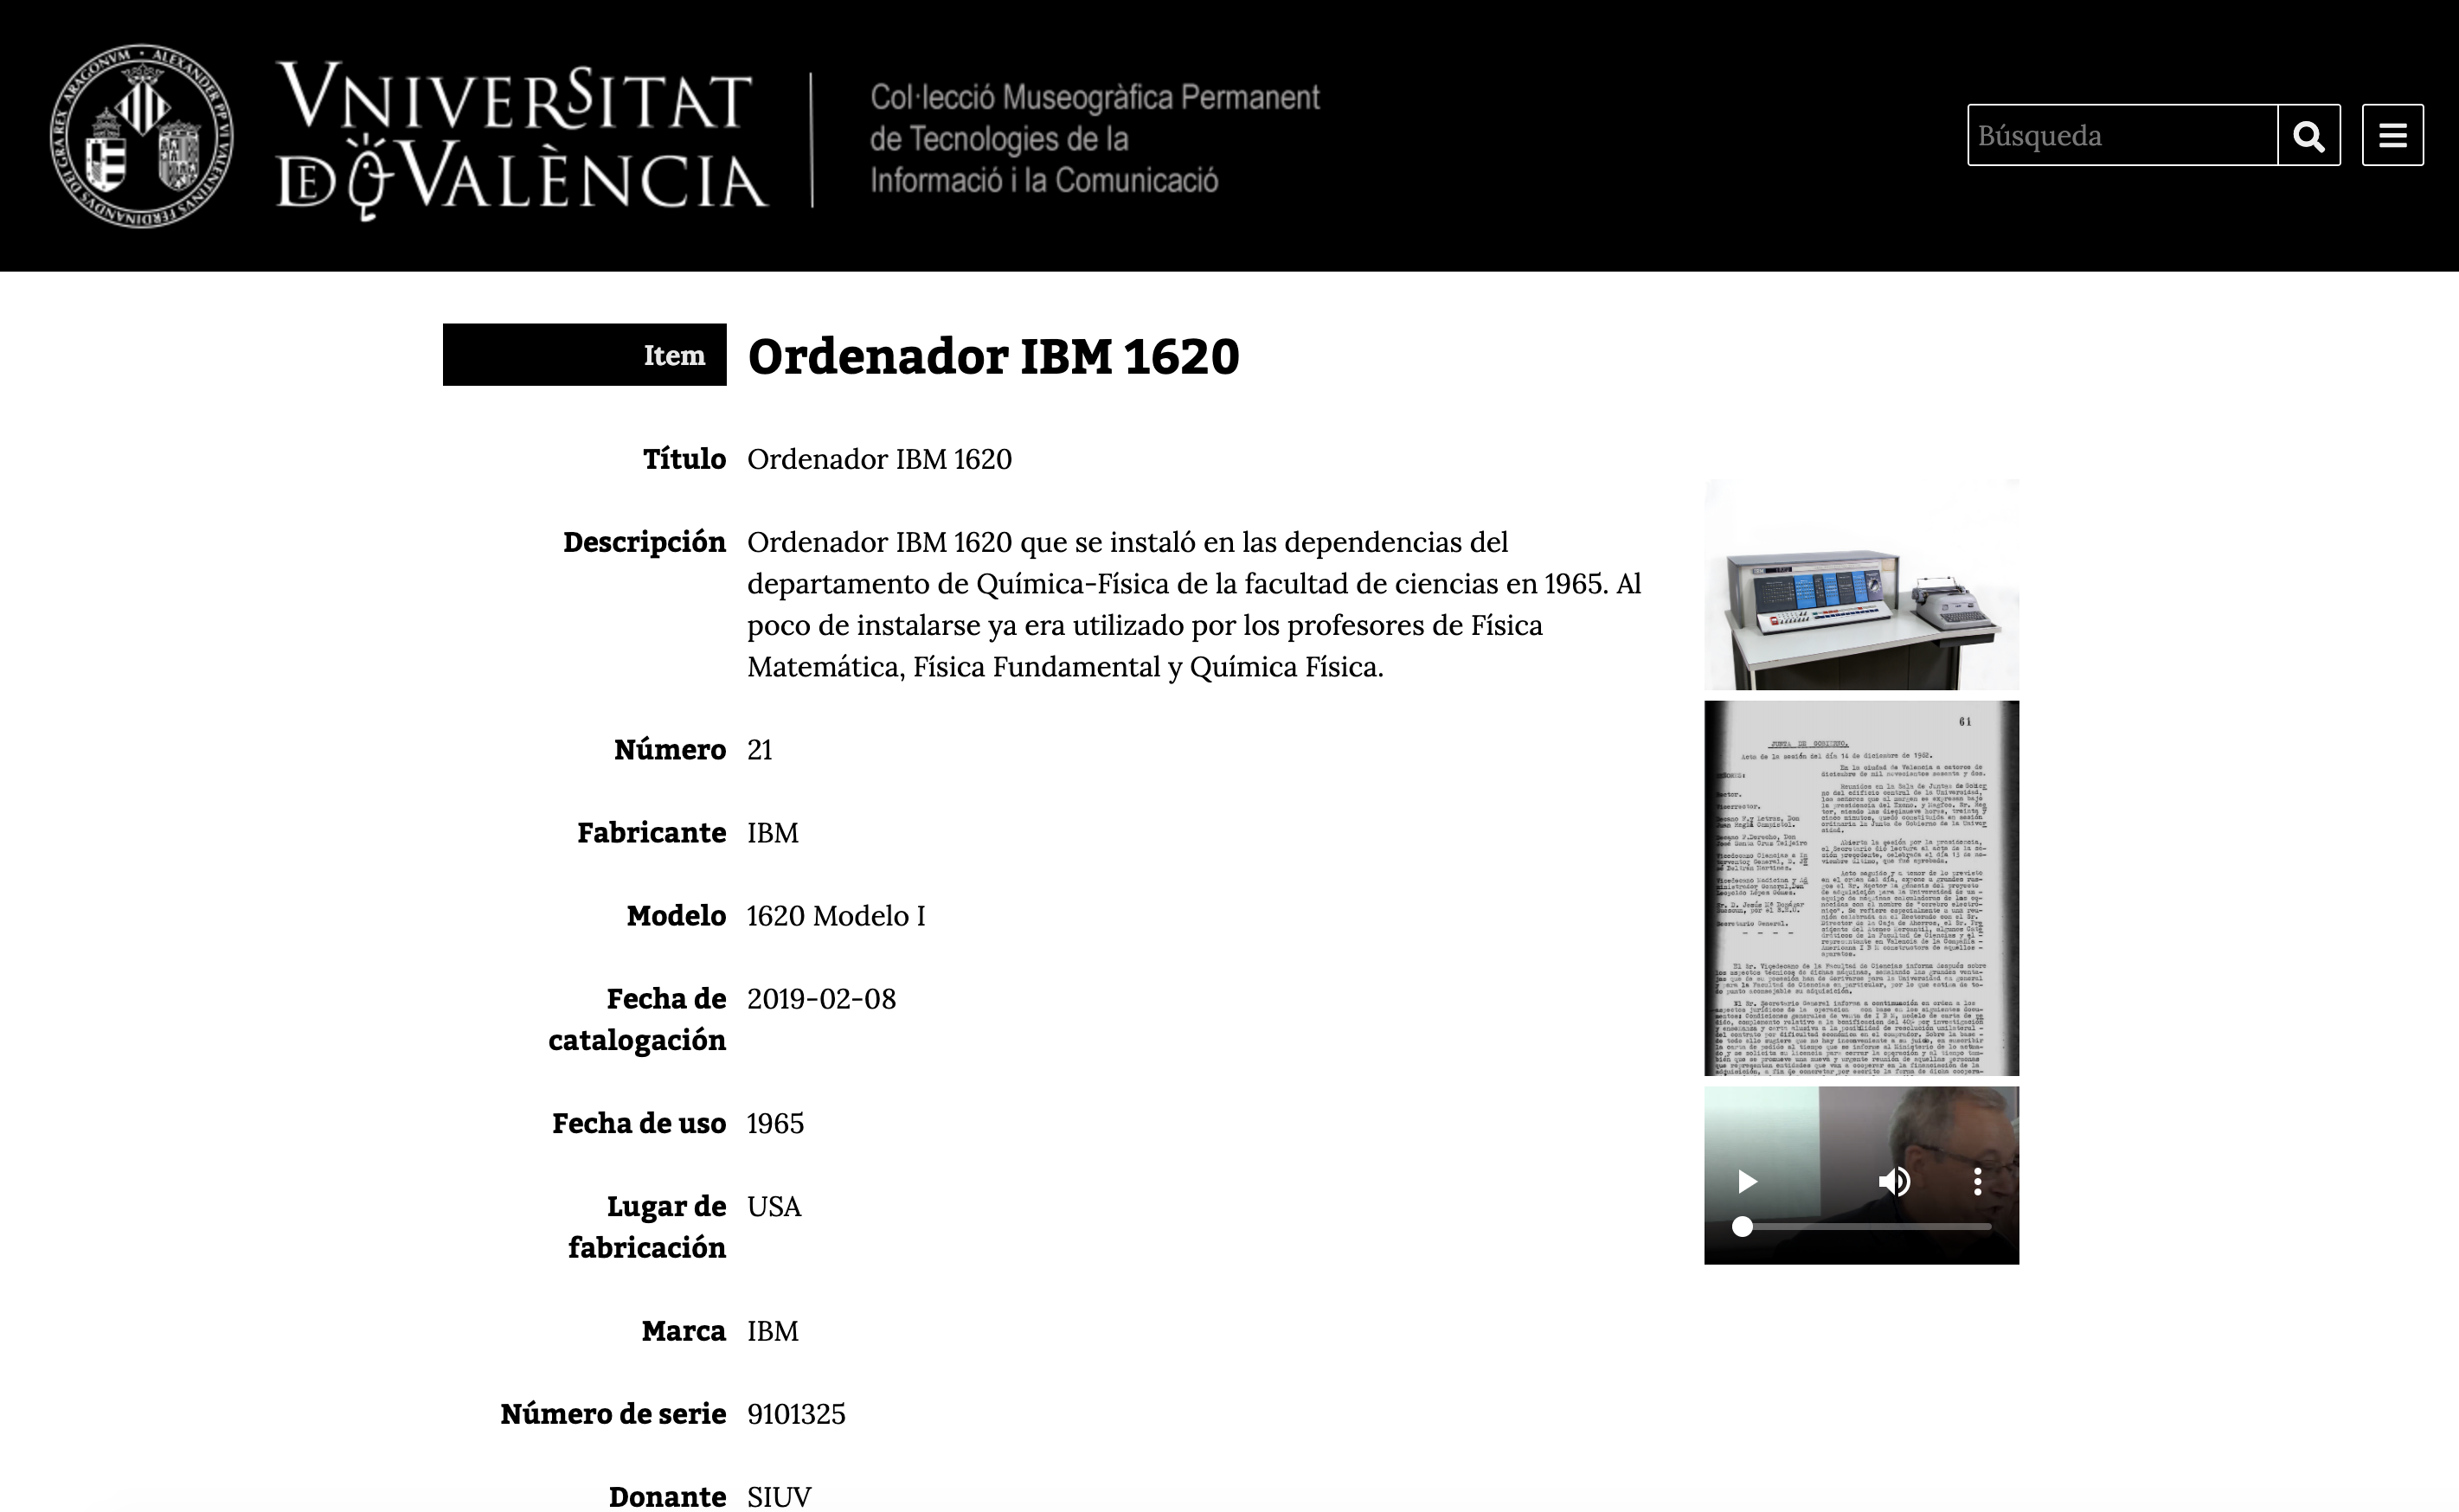Select the Título value Ordenador IBM 1620
The height and width of the screenshot is (1512, 2459).
coord(879,459)
